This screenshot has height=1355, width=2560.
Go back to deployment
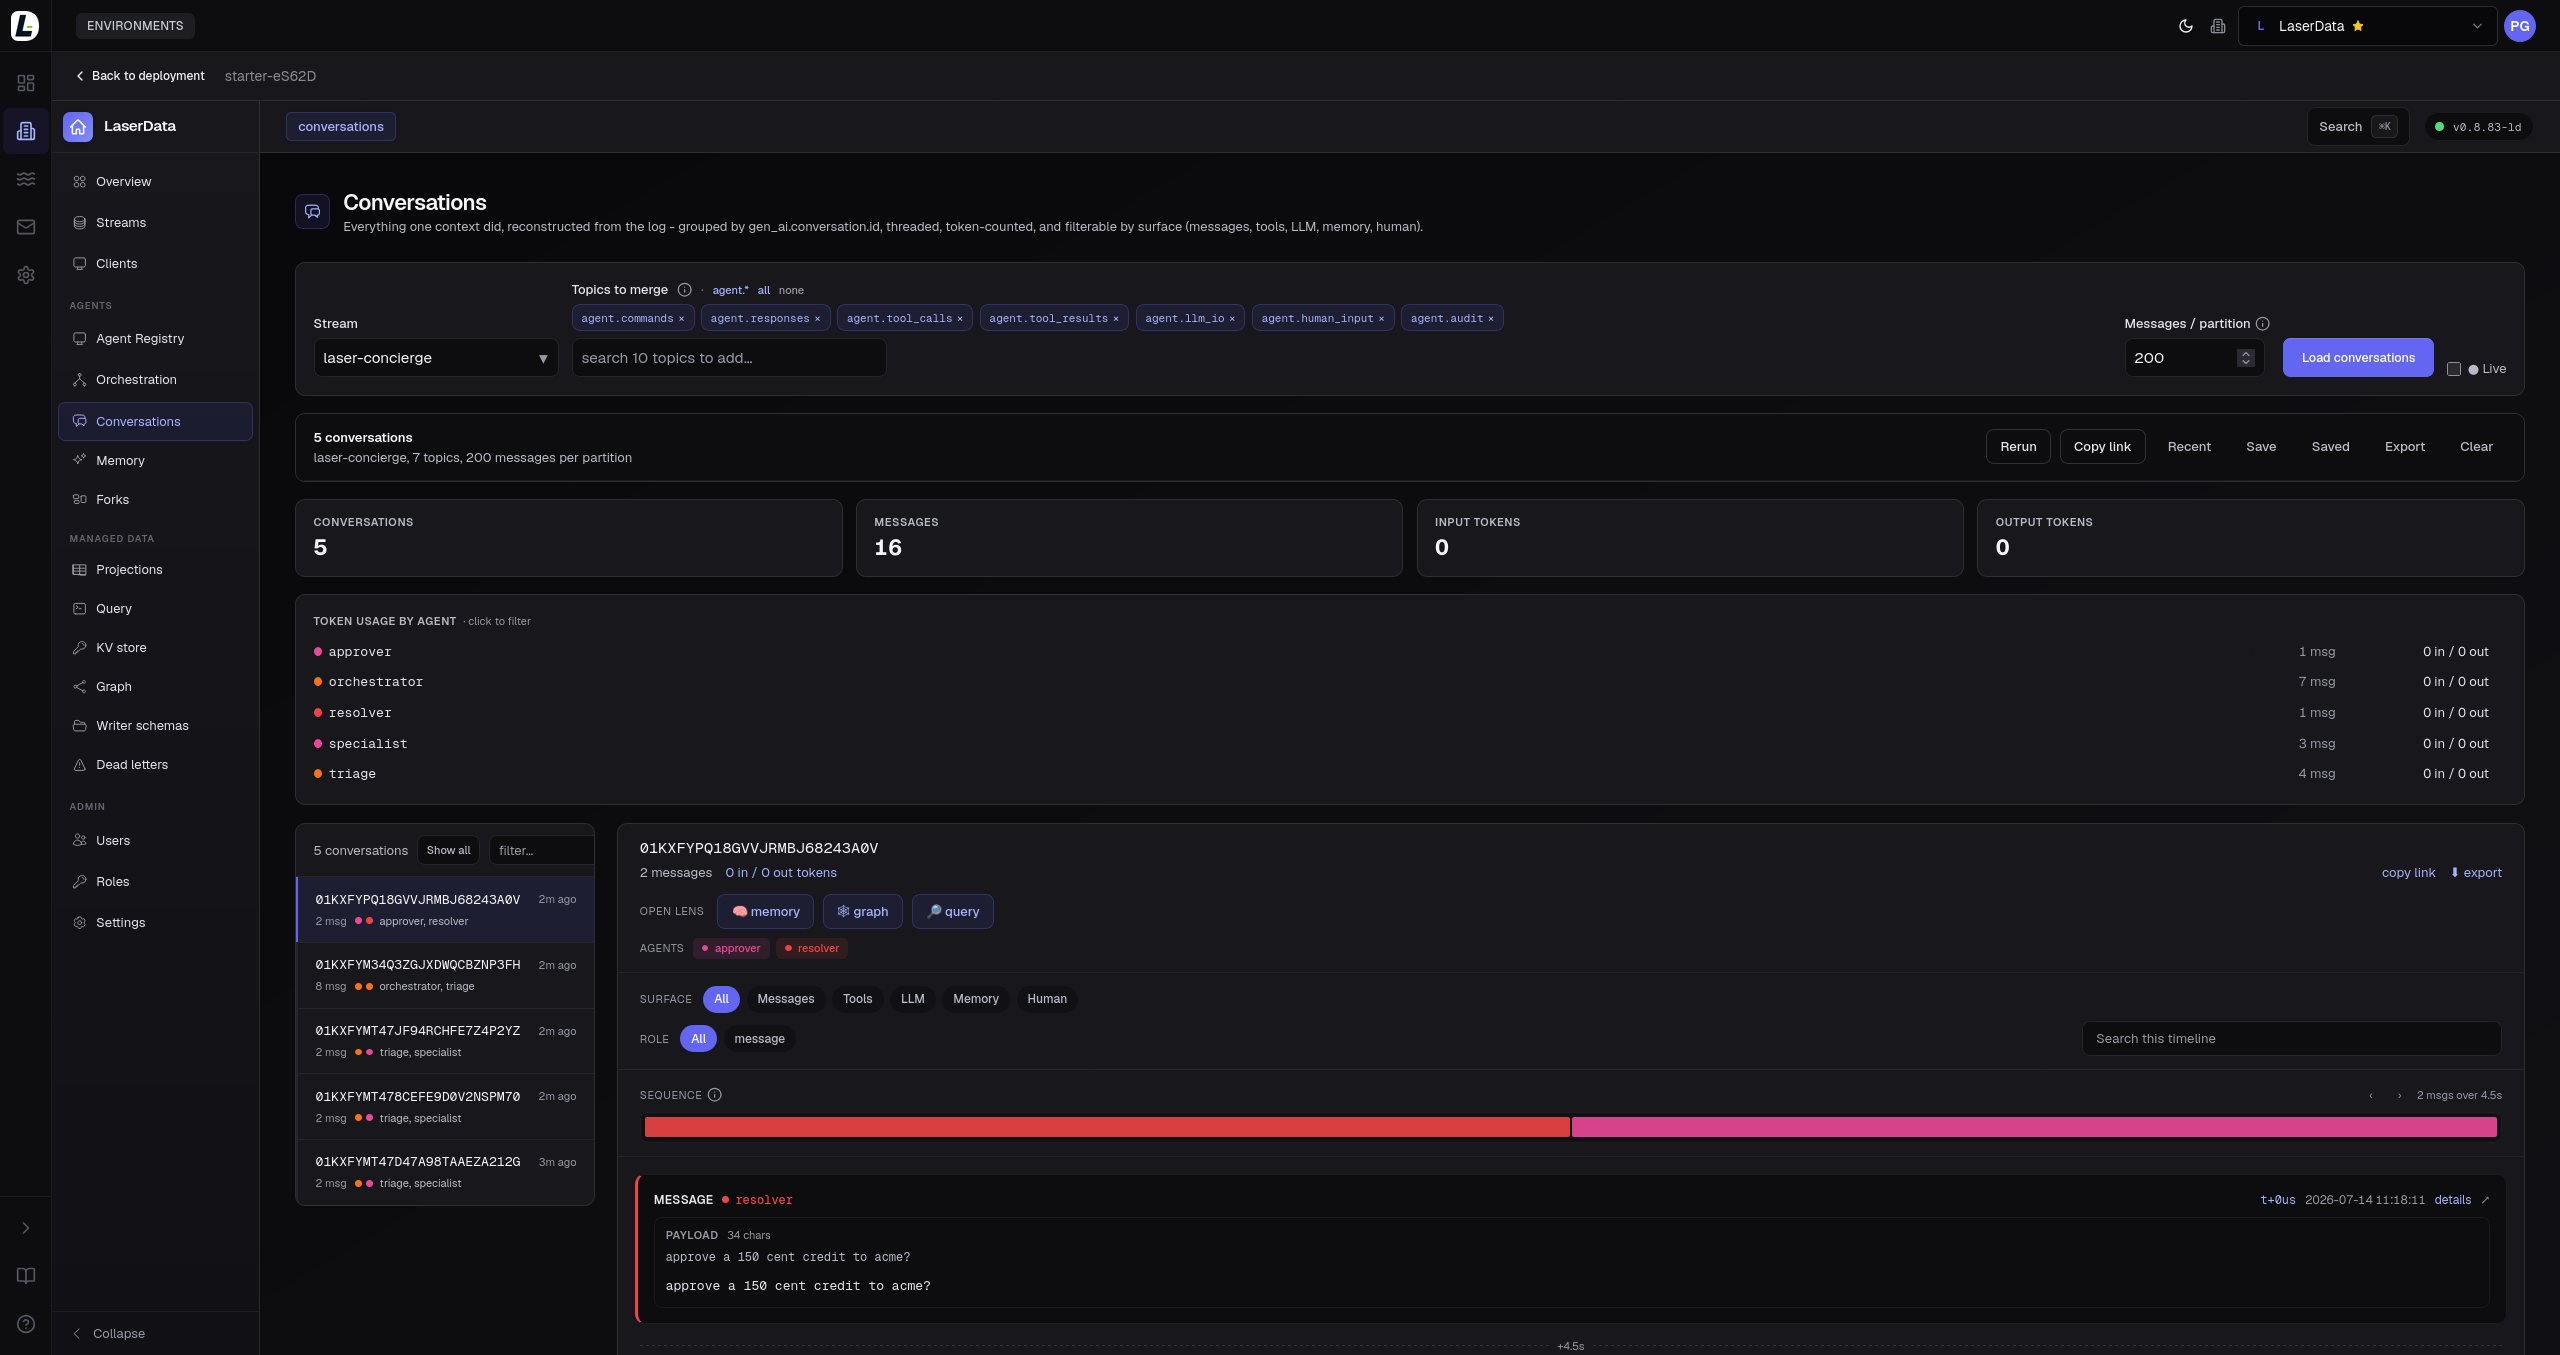coord(140,76)
